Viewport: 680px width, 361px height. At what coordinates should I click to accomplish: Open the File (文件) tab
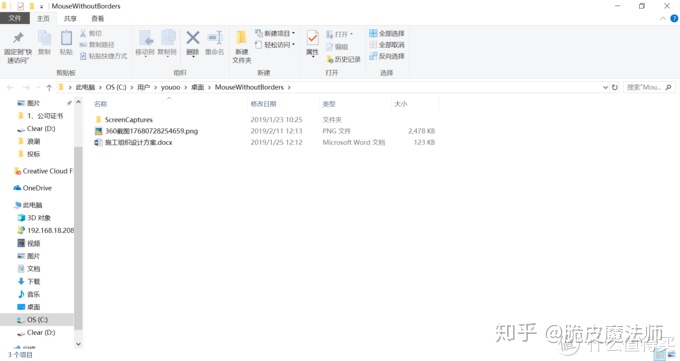click(15, 18)
